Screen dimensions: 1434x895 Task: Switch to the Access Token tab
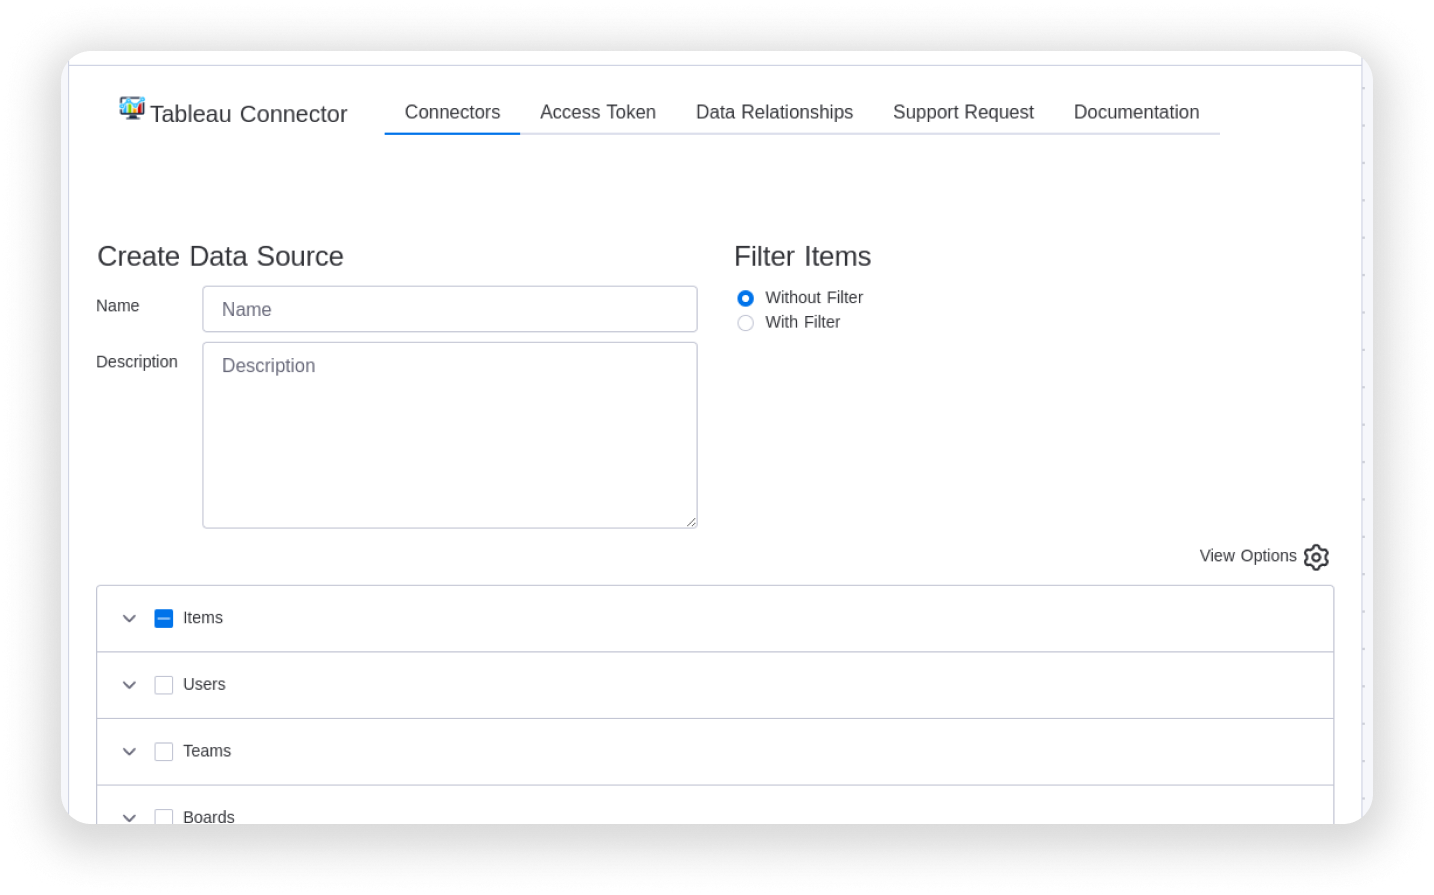(597, 112)
